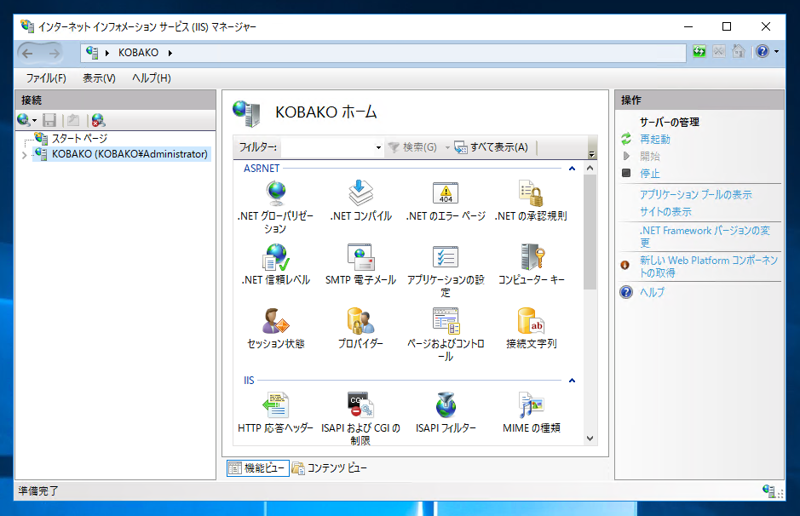This screenshot has height=516, width=800.
Task: Click the delete connection icon in connections toolbar
Action: (x=98, y=120)
